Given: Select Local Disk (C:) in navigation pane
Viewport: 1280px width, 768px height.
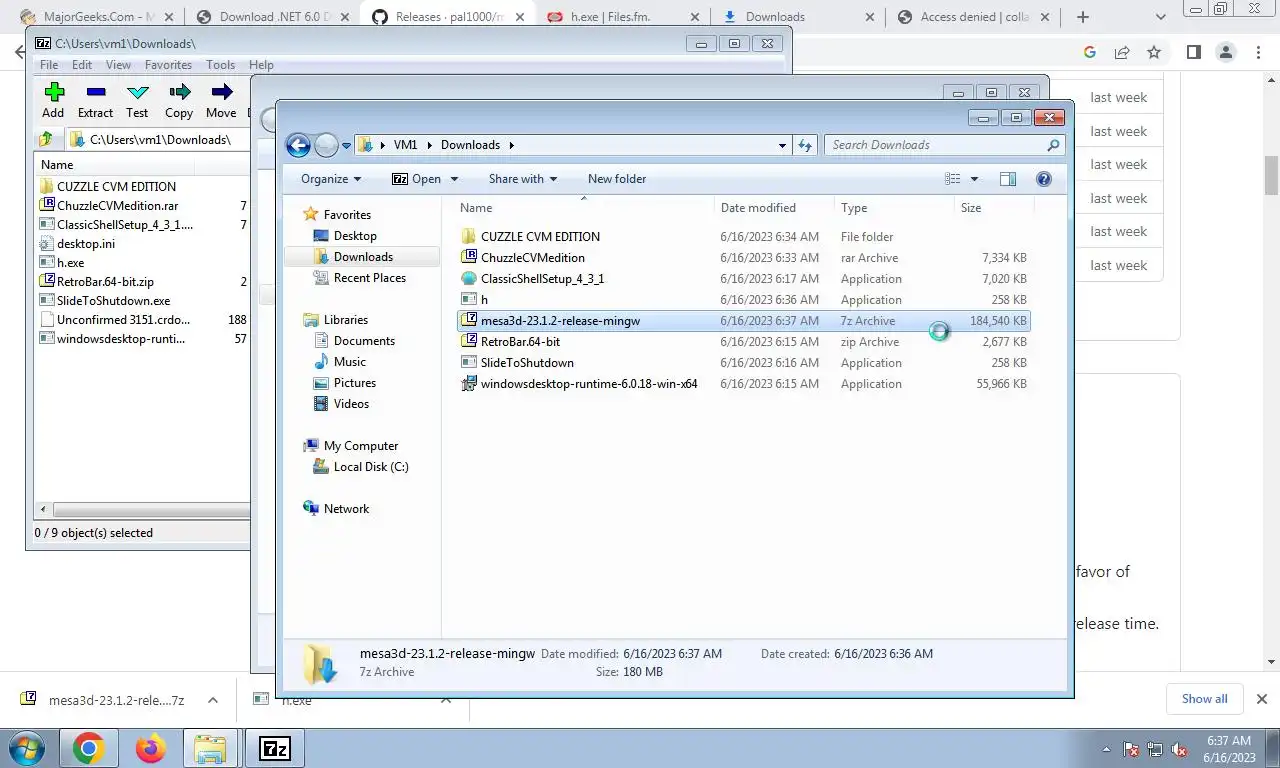Looking at the screenshot, I should [370, 467].
